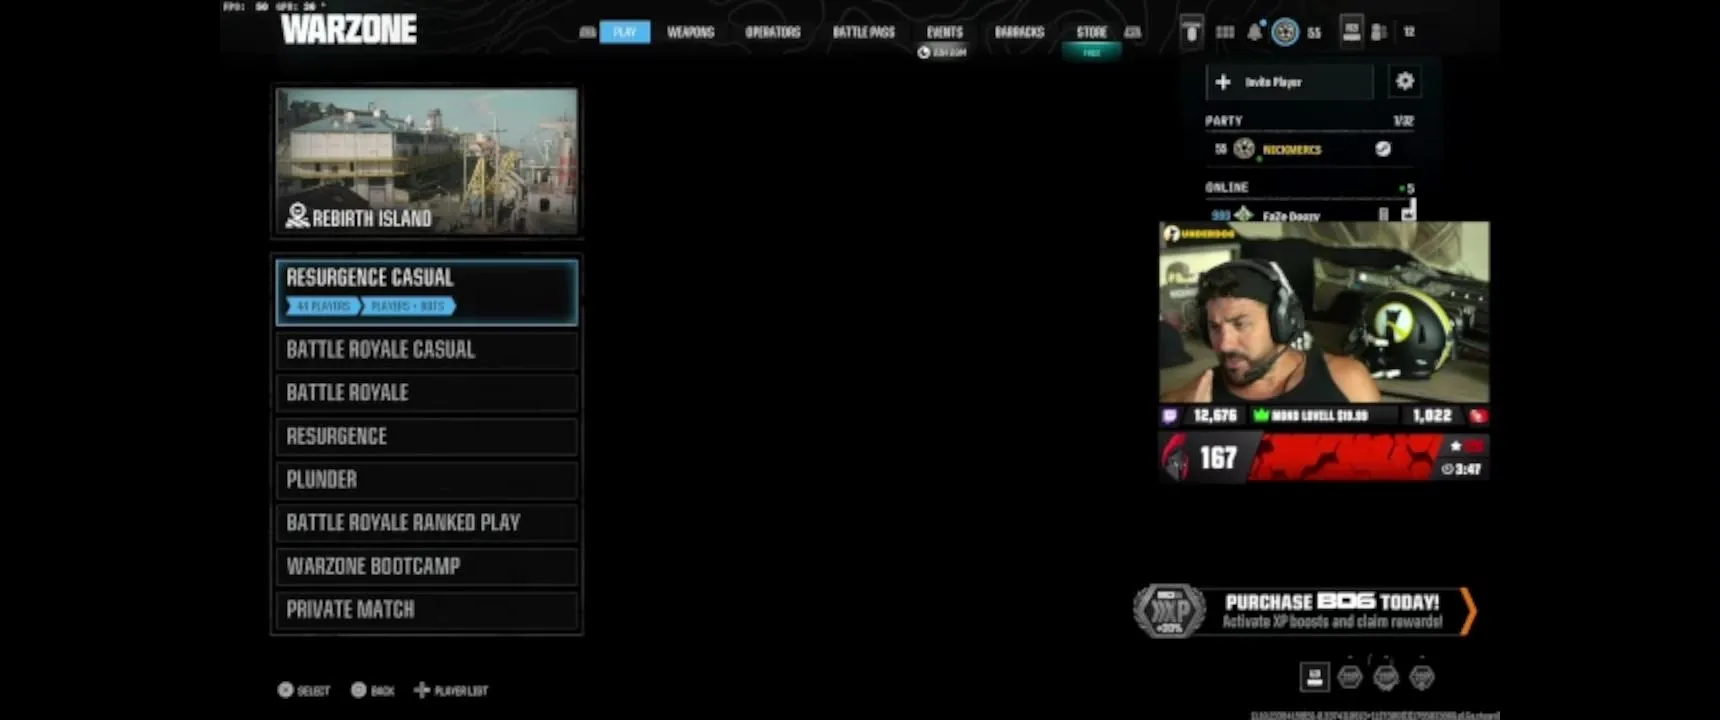Open the notifications bell icon
This screenshot has height=720, width=1720.
point(1254,32)
